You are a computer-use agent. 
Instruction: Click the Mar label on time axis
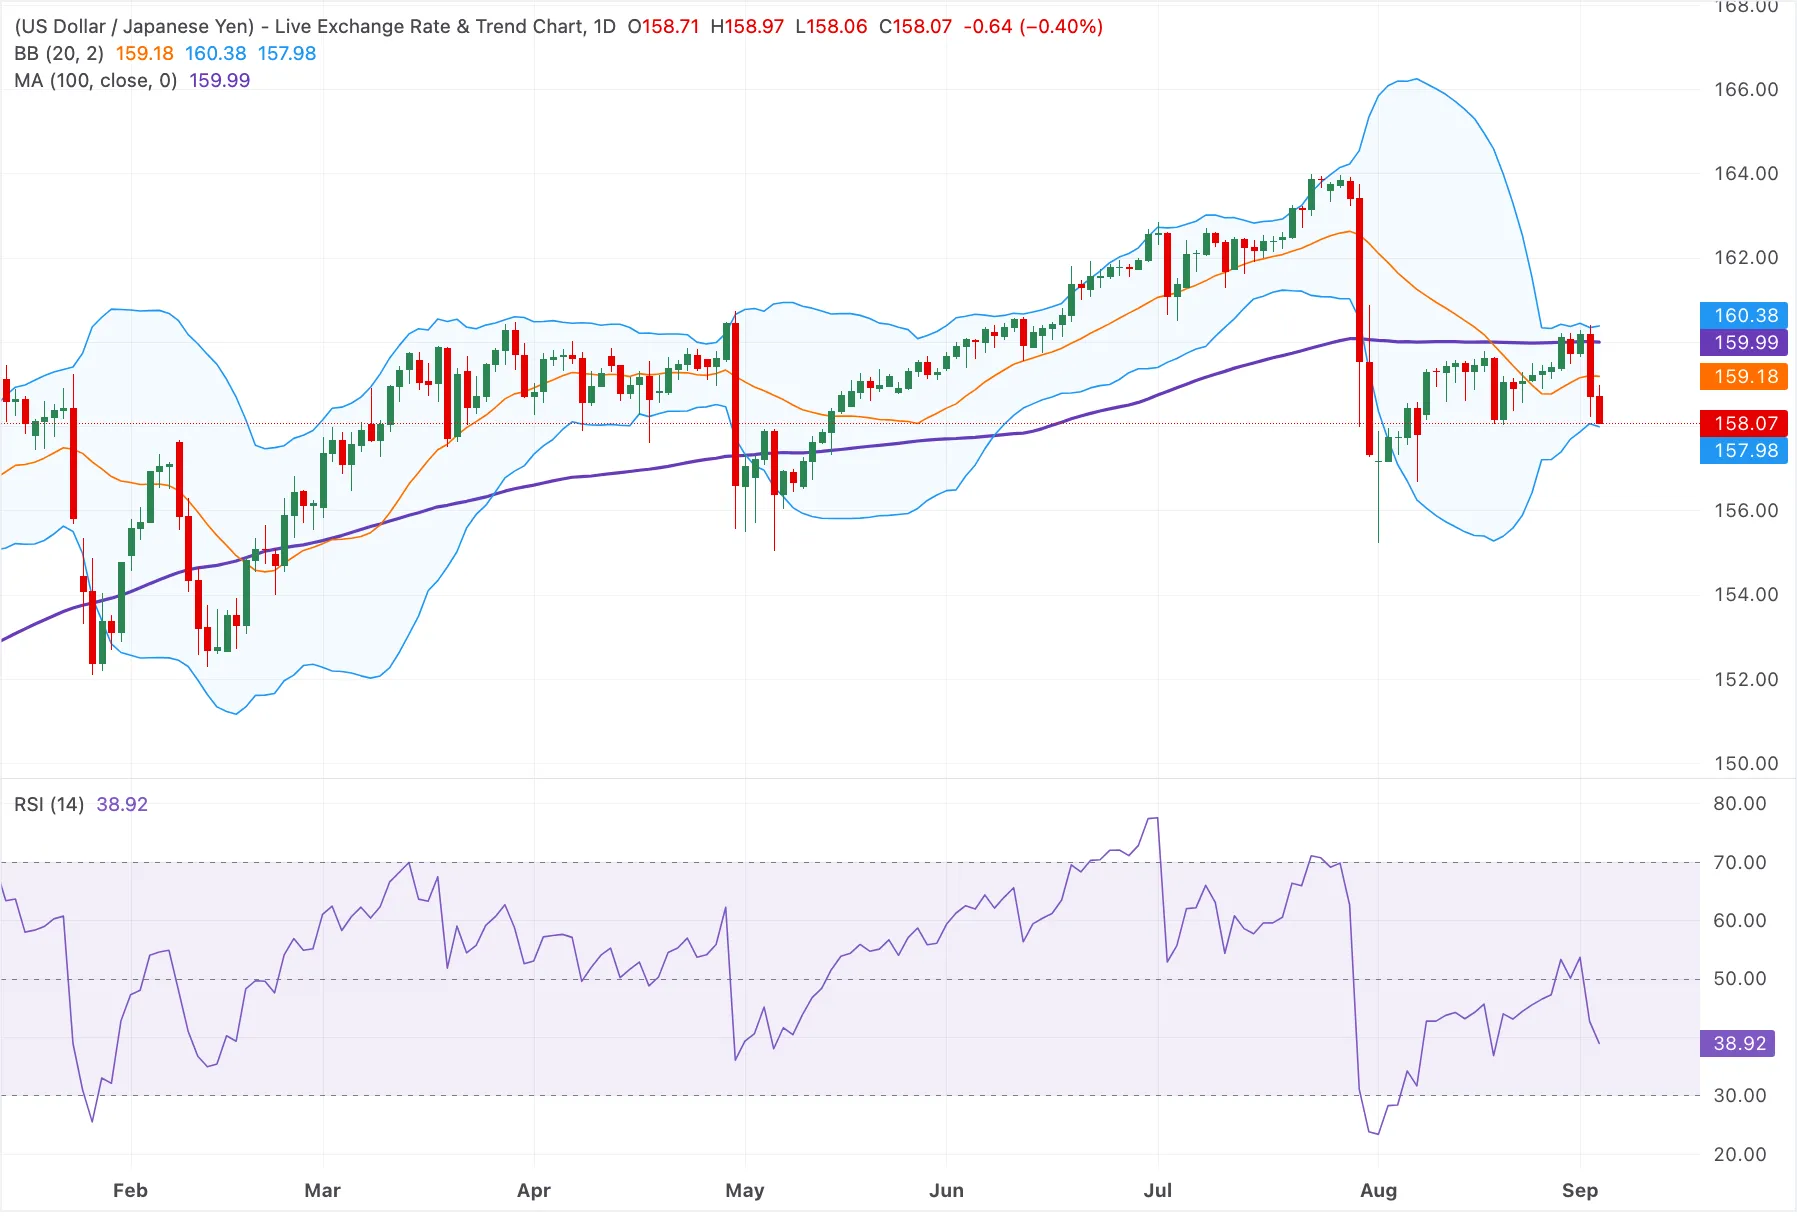322,1190
